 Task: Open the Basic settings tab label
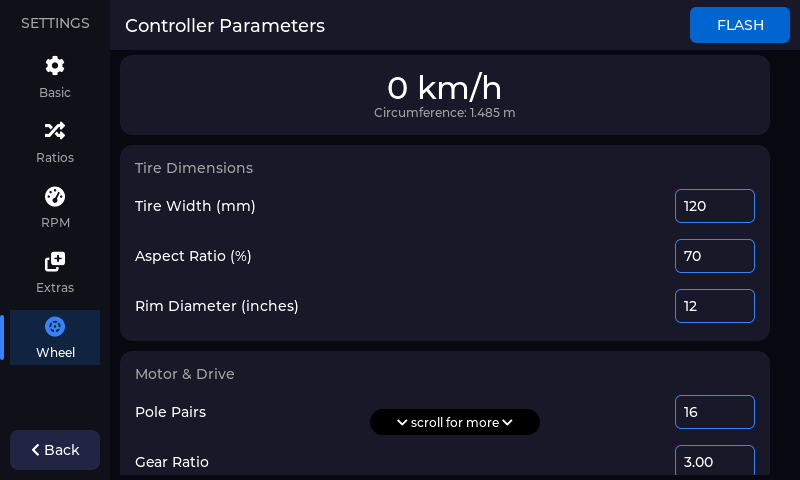click(x=55, y=93)
